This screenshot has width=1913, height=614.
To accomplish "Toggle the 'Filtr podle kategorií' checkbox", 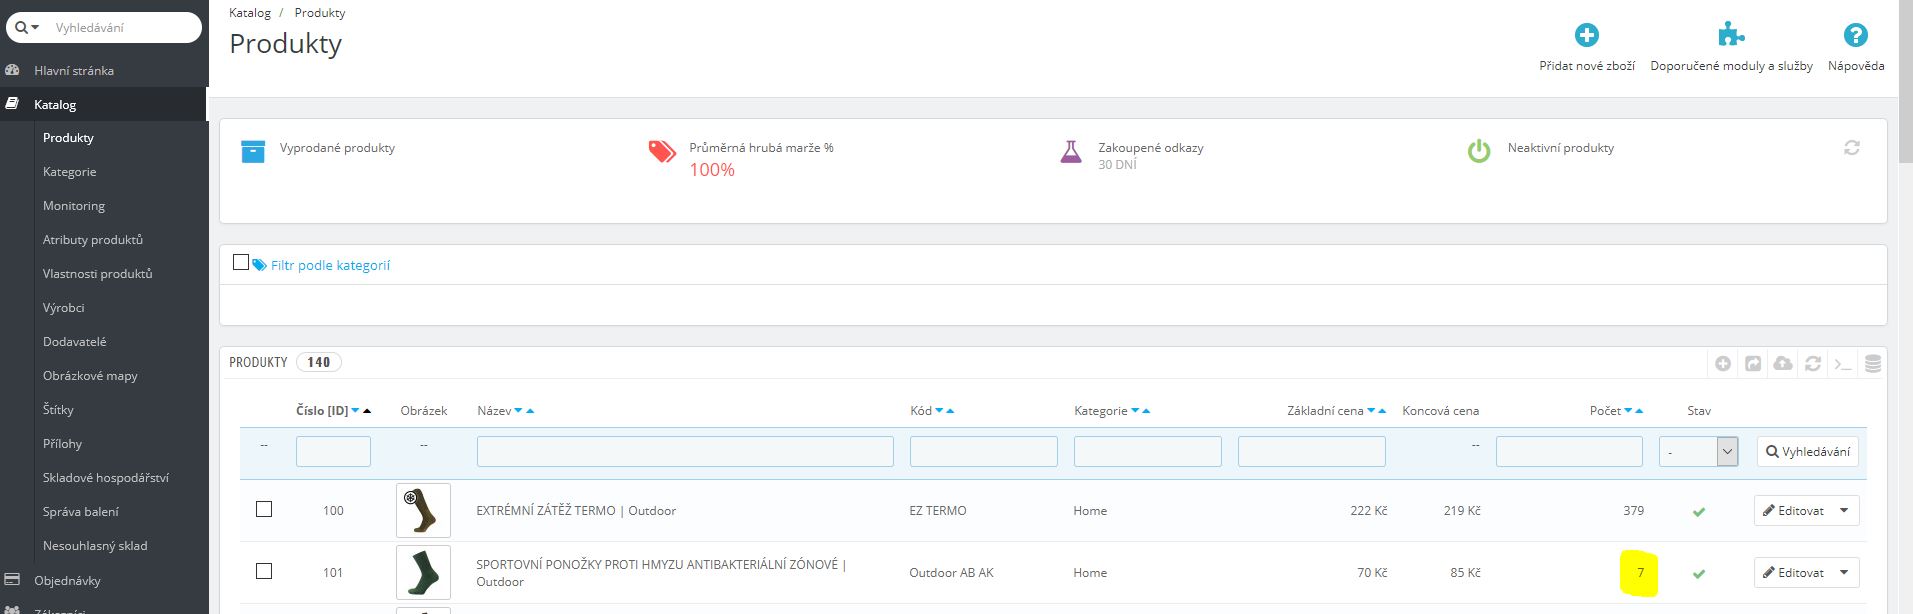I will coord(240,263).
